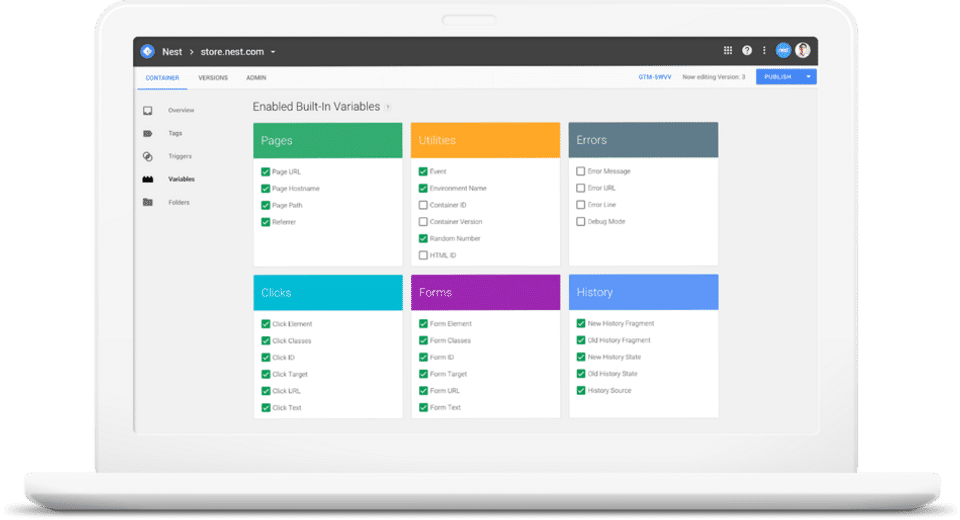960x520 pixels.
Task: Uncheck the Old History State checkbox
Action: [580, 374]
